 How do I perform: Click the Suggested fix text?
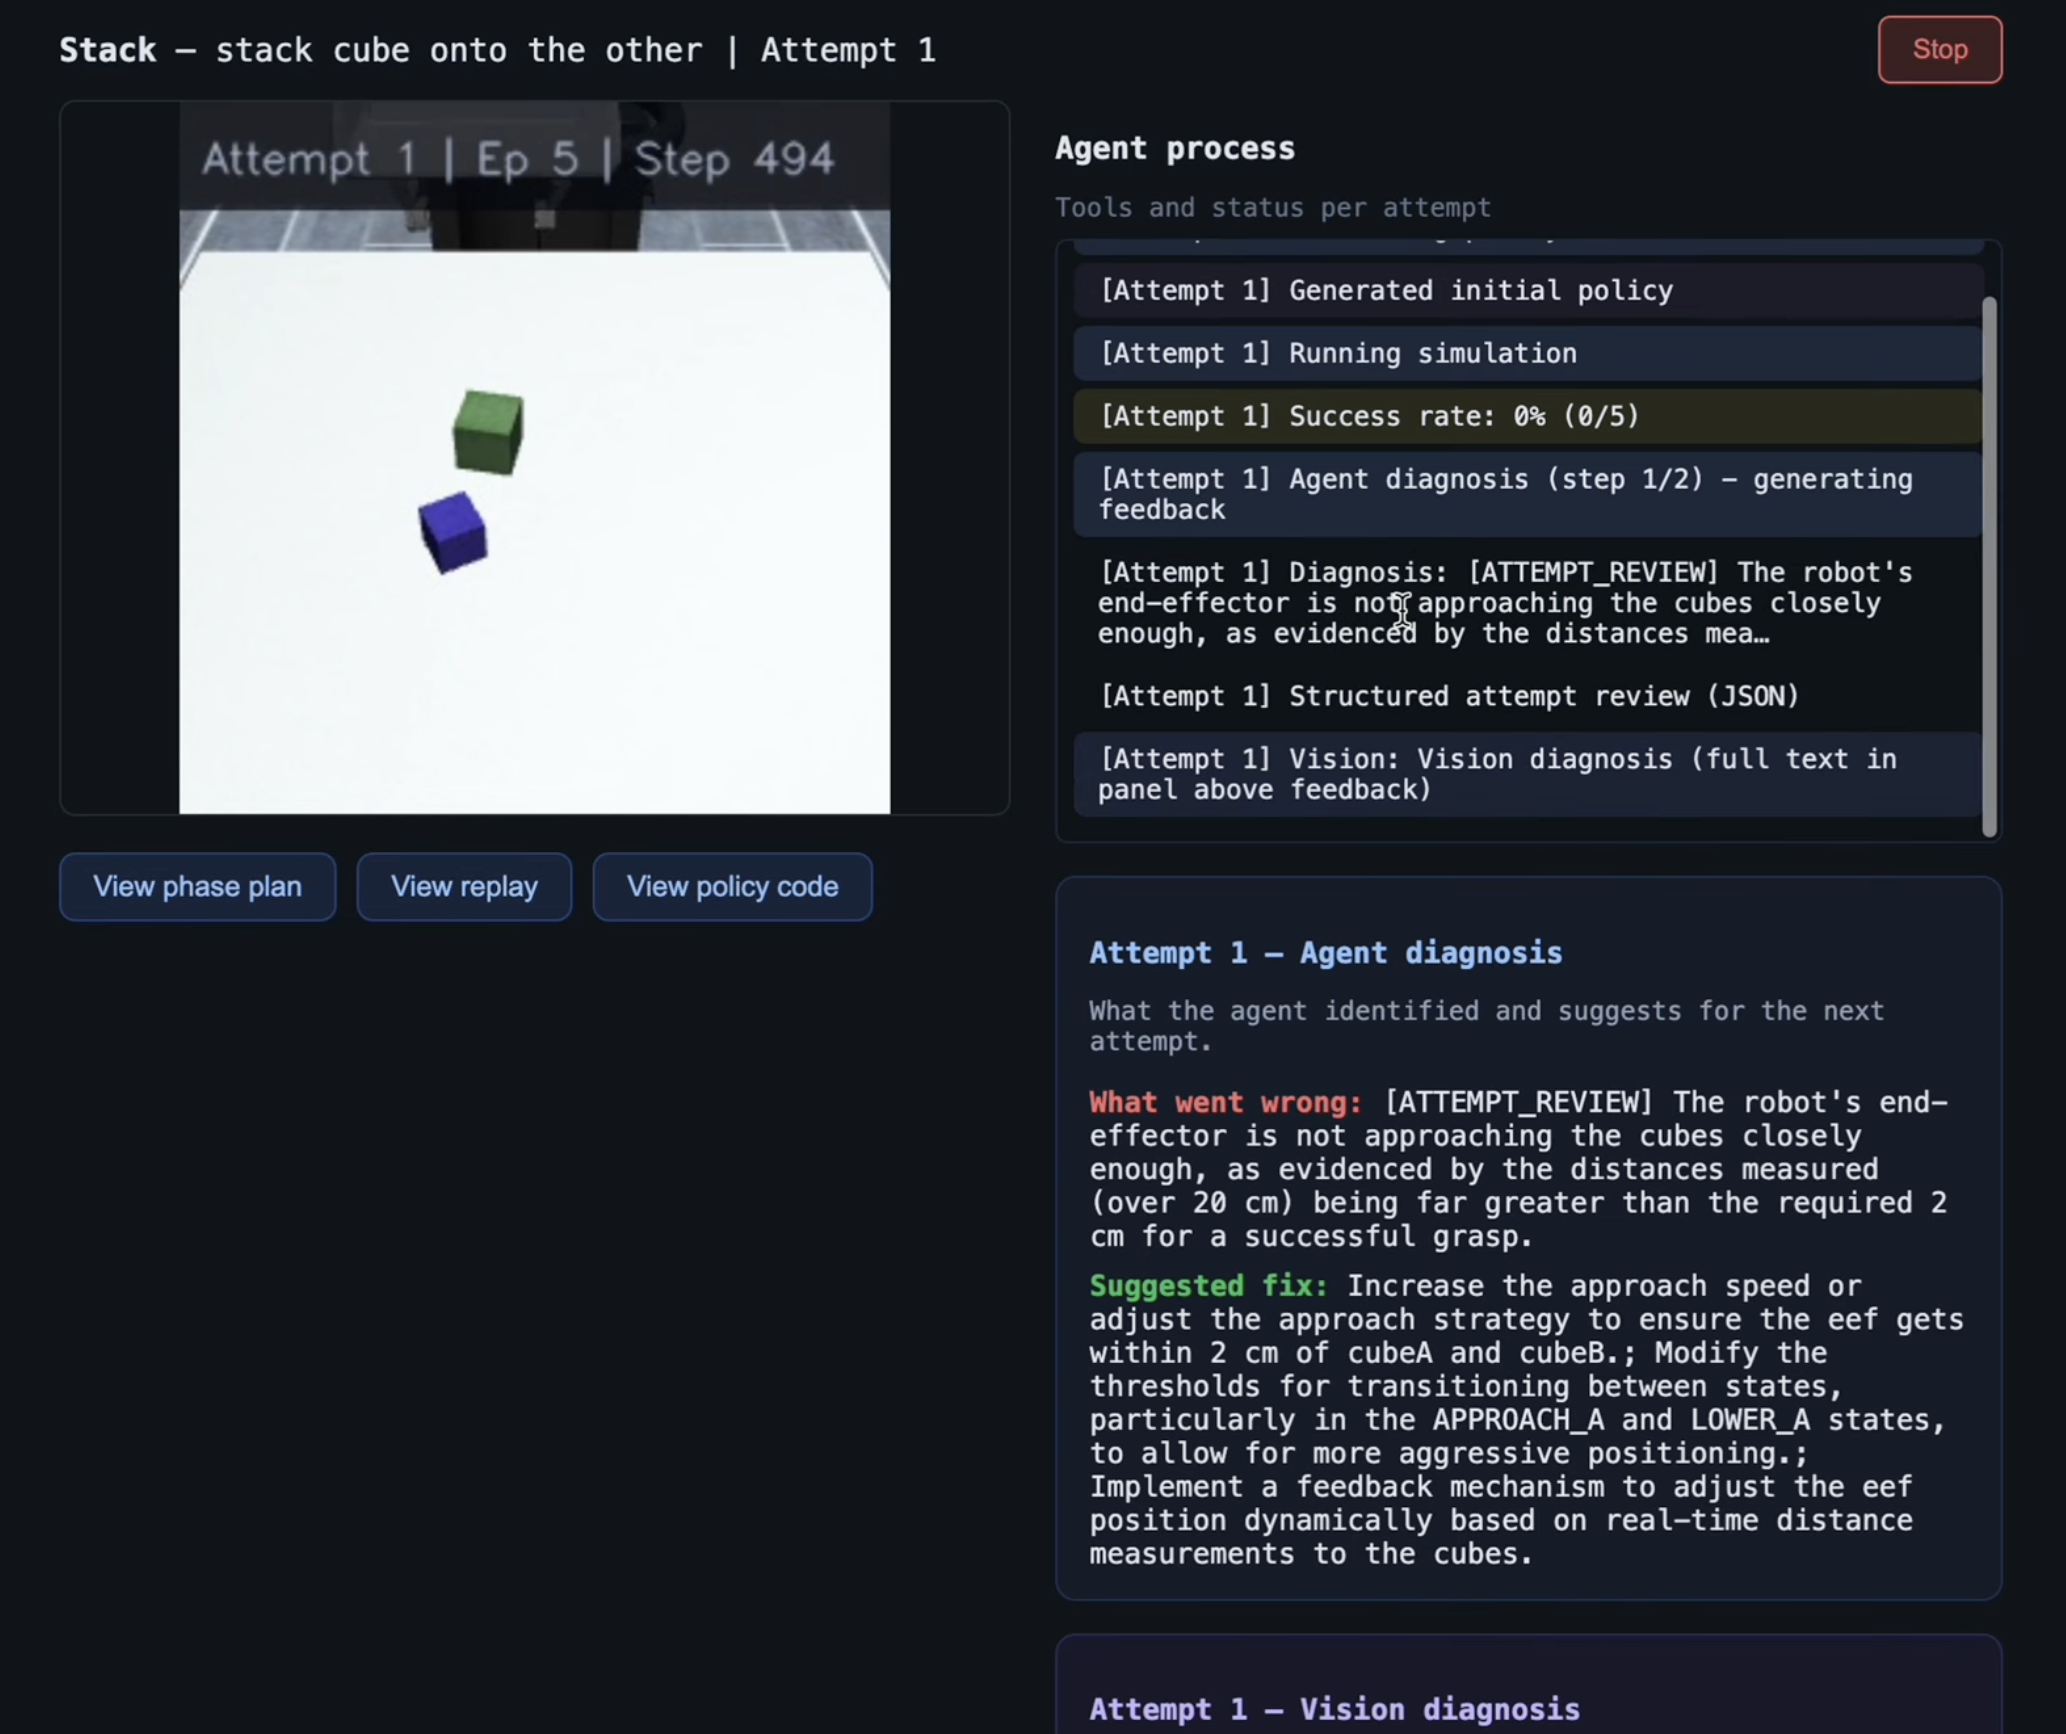[x=1207, y=1286]
